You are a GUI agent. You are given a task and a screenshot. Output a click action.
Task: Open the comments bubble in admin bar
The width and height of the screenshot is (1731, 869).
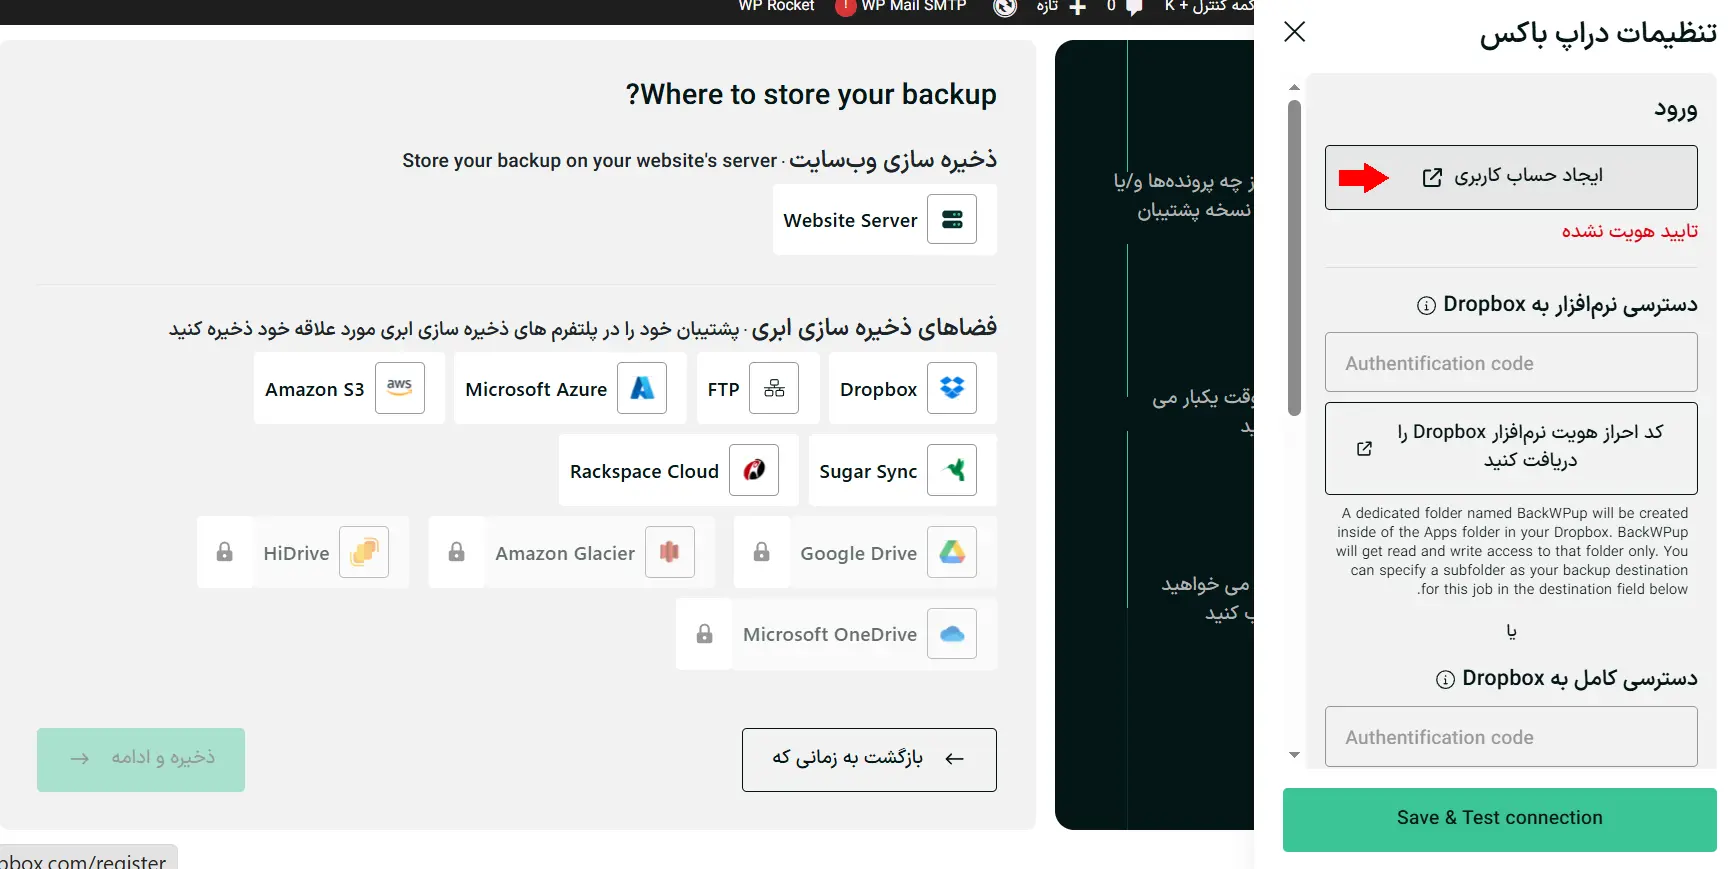tap(1134, 8)
